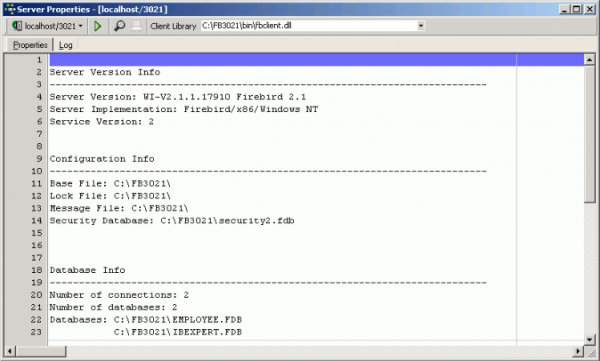This screenshot has width=600, height=361.
Task: Click horizontal scrollbar left arrow
Action: 10,351
